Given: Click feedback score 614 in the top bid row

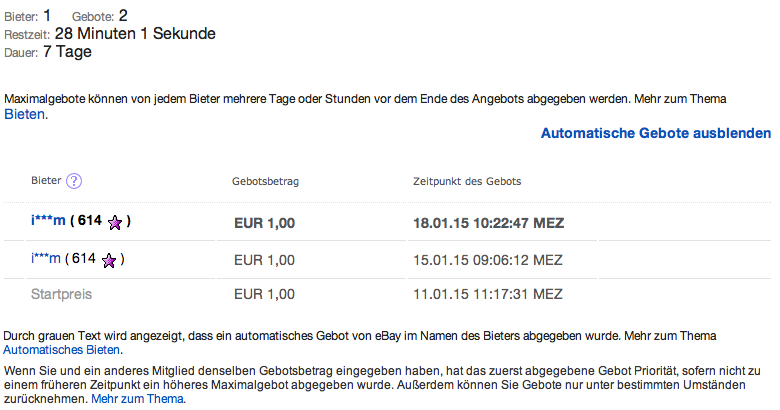Looking at the screenshot, I should pos(88,222).
